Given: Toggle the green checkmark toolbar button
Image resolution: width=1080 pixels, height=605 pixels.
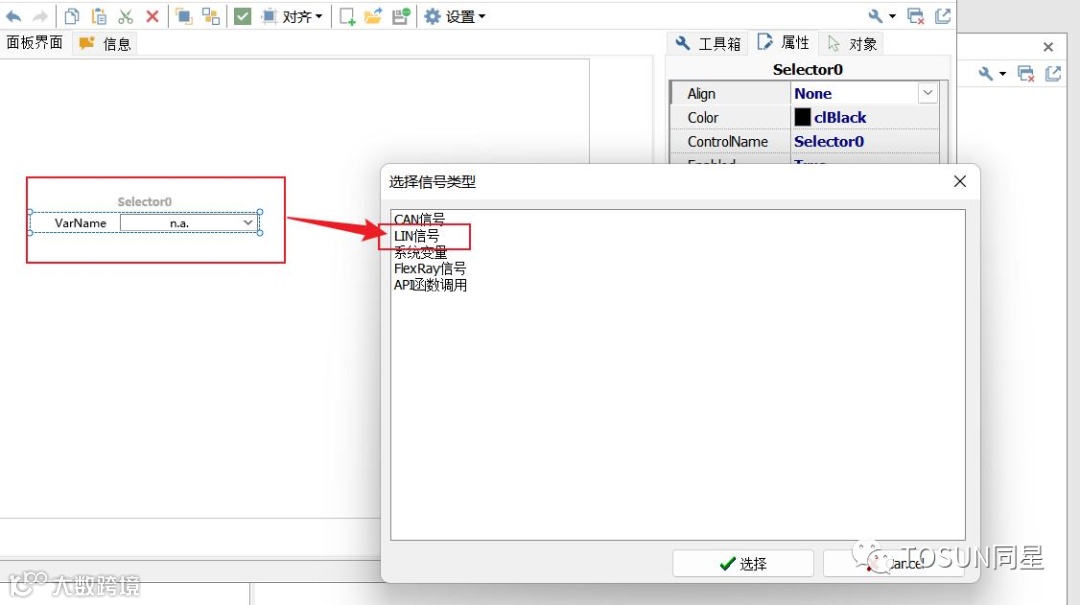Looking at the screenshot, I should [242, 17].
